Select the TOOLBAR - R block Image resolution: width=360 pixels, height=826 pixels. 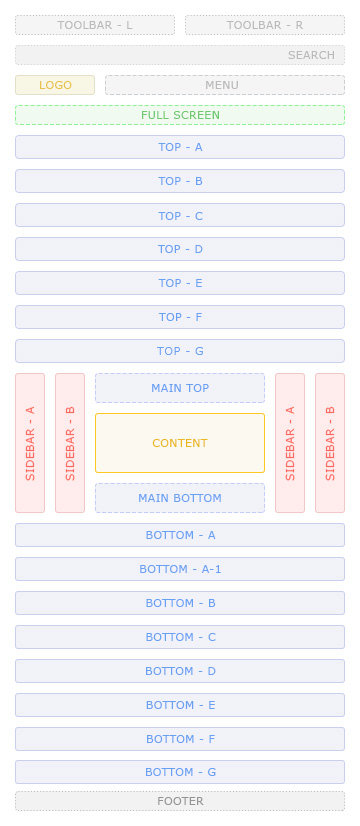point(265,25)
